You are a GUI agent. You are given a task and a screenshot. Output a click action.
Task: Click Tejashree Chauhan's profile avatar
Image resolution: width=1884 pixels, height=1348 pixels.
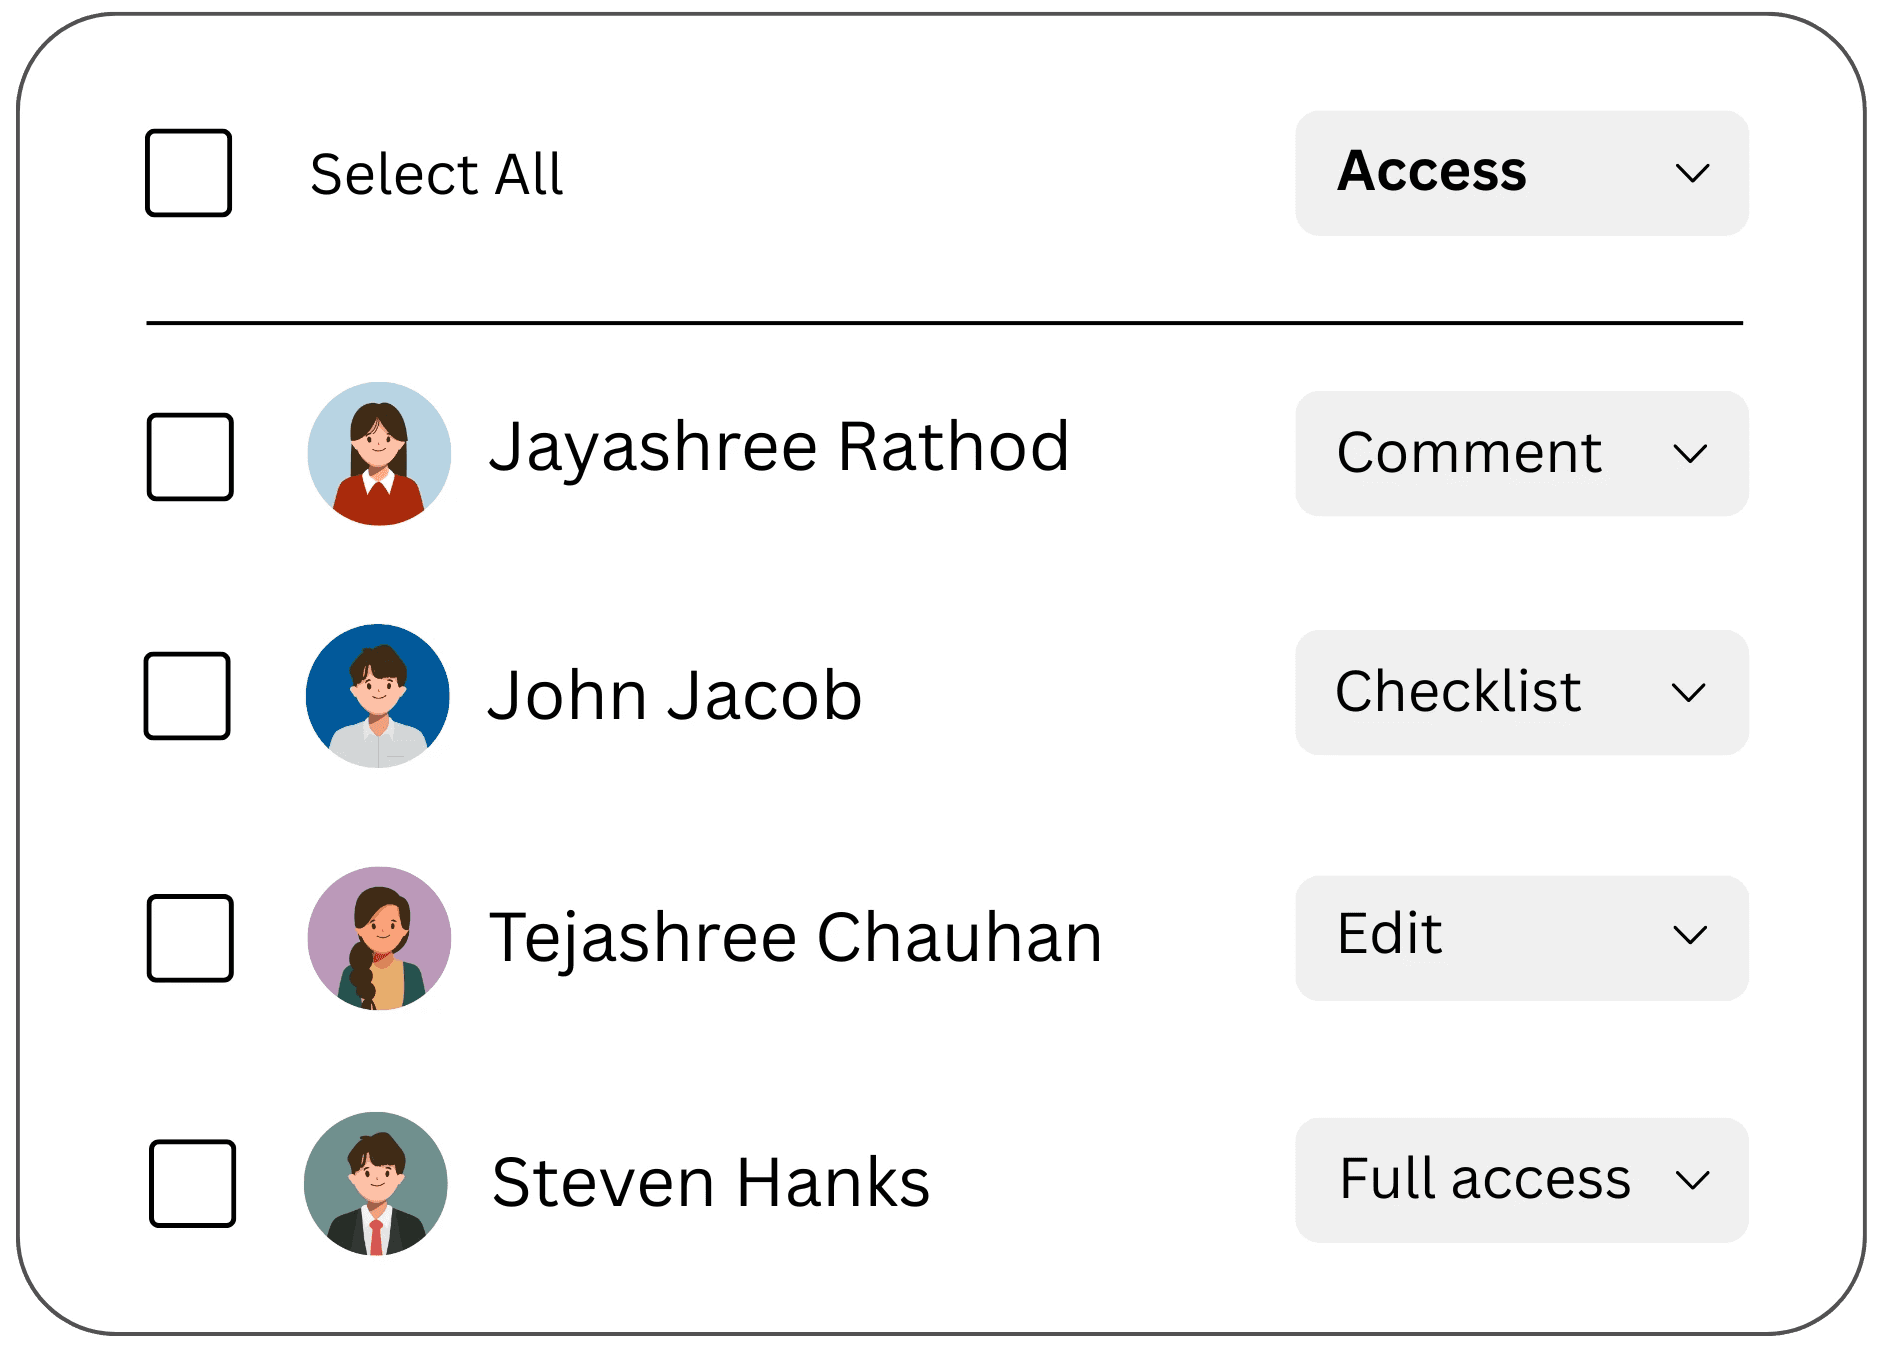(x=379, y=938)
